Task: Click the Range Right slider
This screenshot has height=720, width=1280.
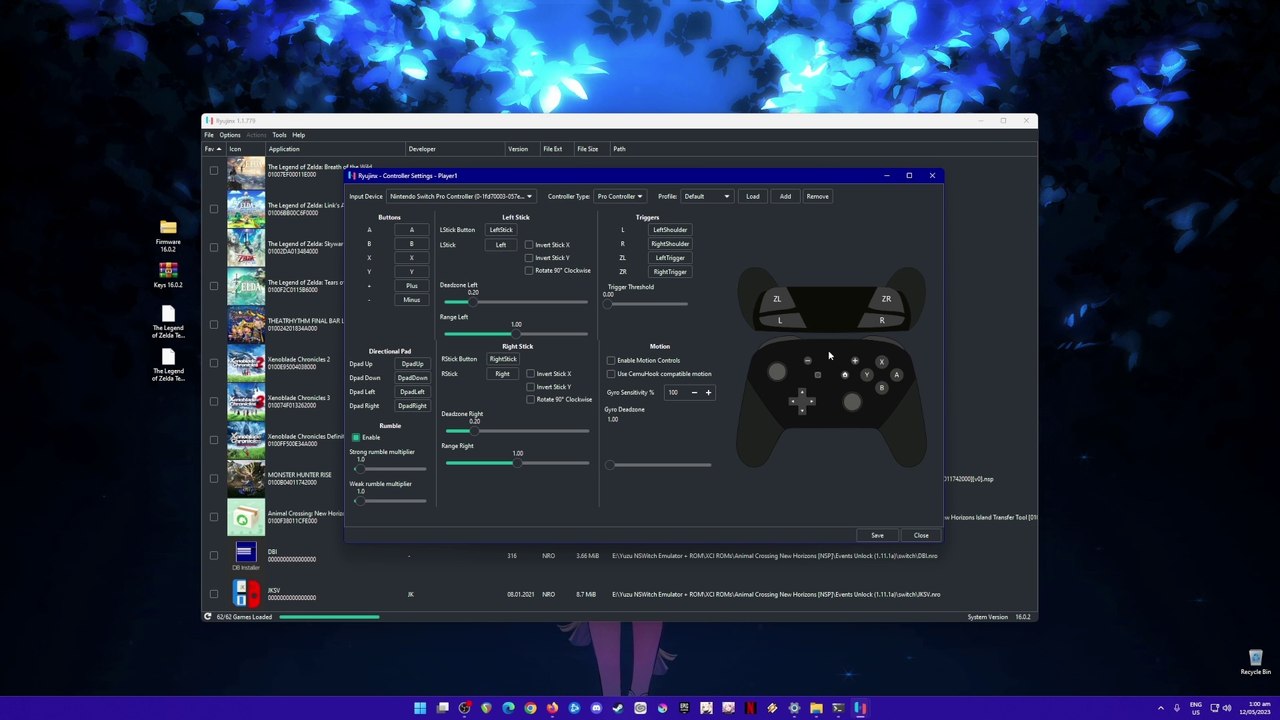Action: pyautogui.click(x=516, y=463)
